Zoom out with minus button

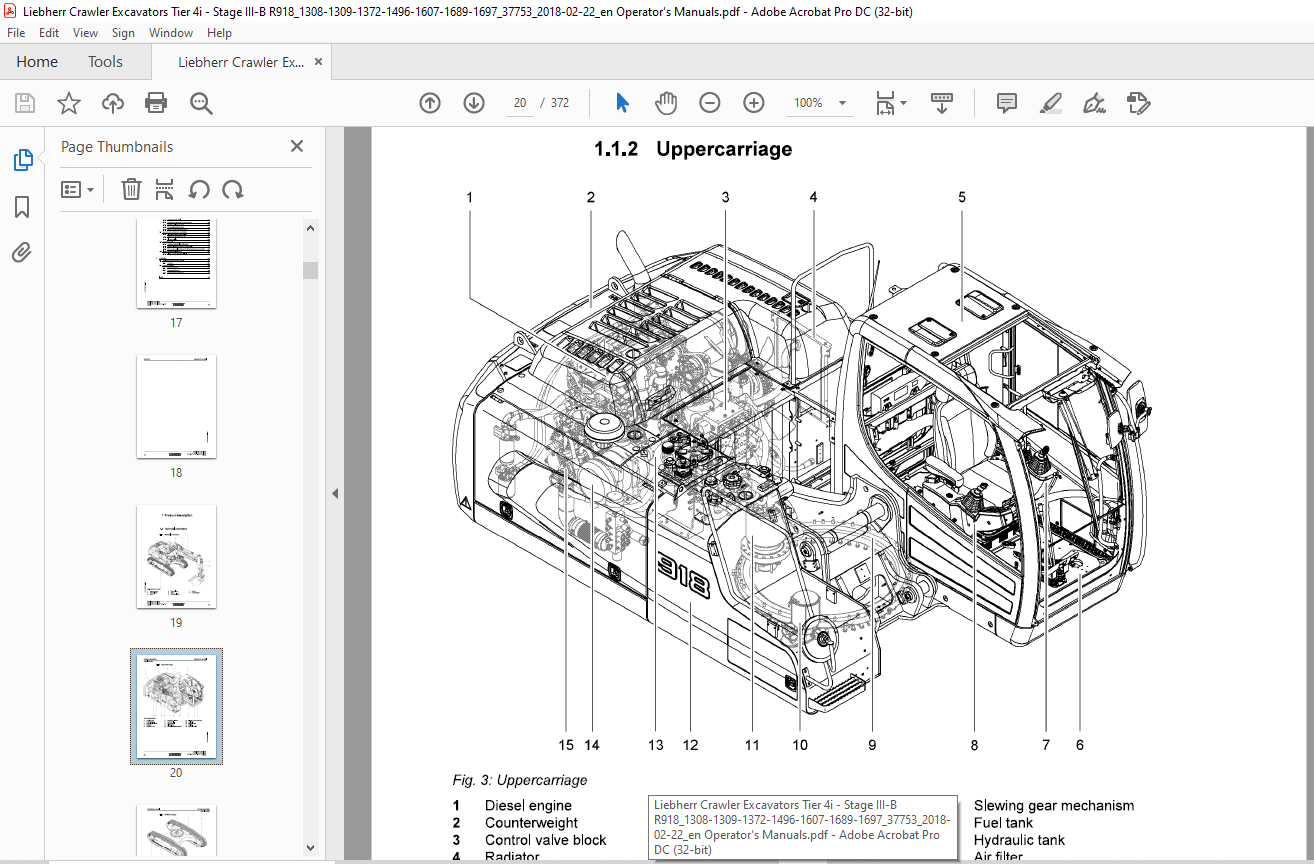[710, 103]
